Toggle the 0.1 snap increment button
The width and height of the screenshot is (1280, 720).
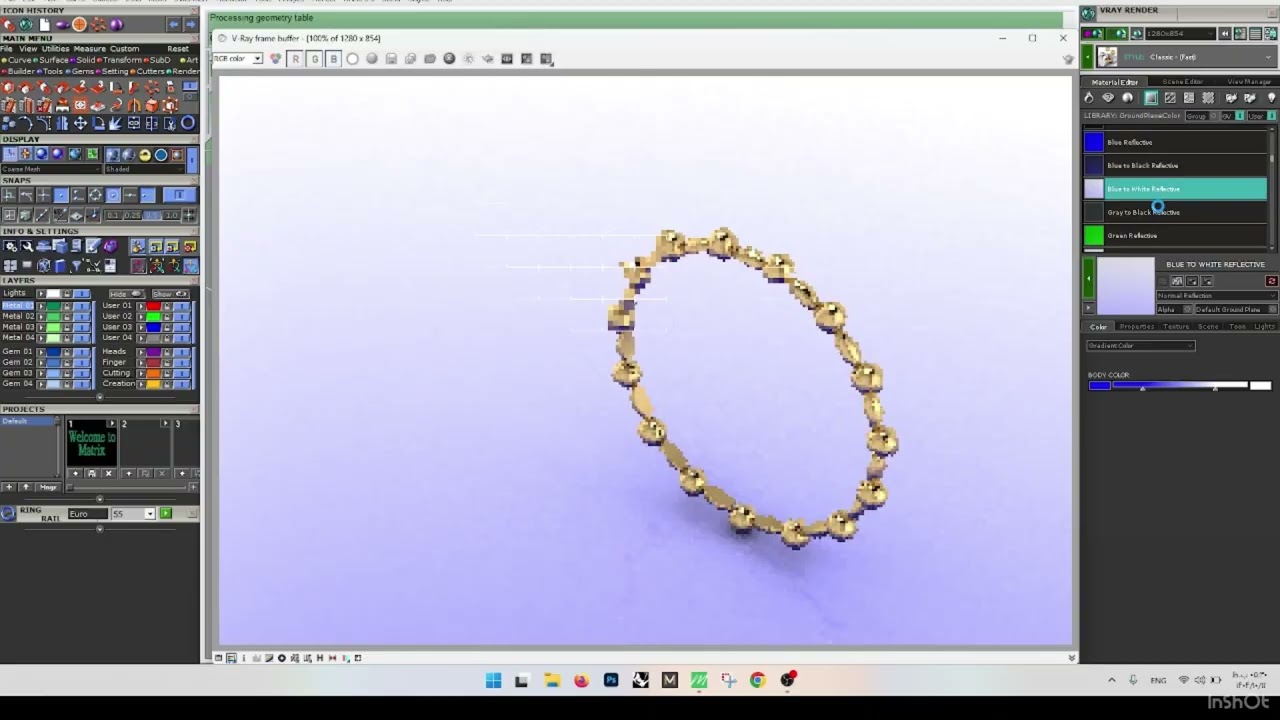coord(112,215)
